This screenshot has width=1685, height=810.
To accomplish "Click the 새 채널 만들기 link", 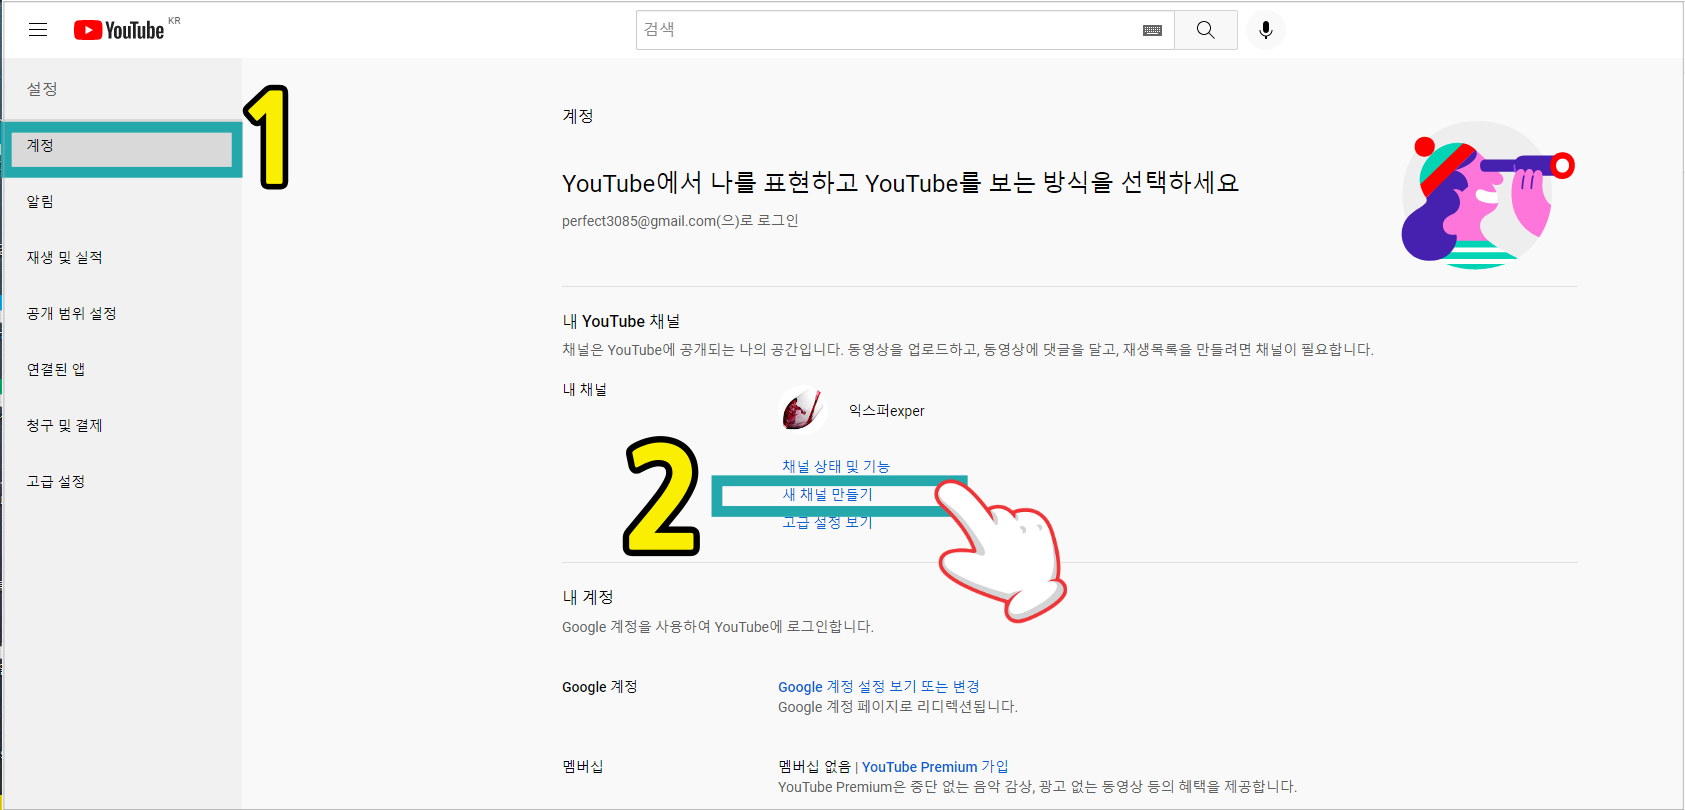I will pyautogui.click(x=827, y=494).
